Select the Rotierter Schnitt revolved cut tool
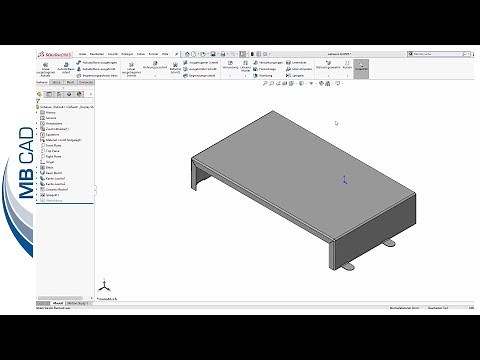 point(175,68)
